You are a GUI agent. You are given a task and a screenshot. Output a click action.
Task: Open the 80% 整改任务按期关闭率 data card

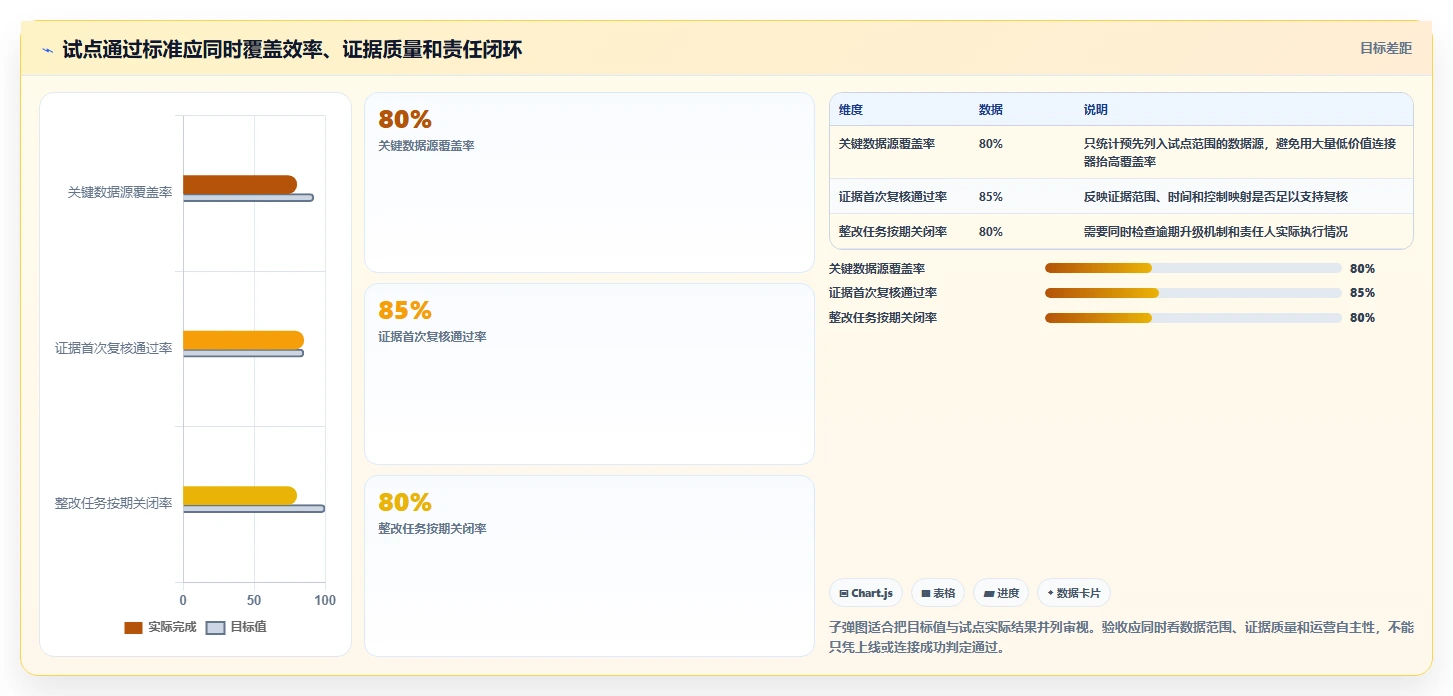coord(589,566)
